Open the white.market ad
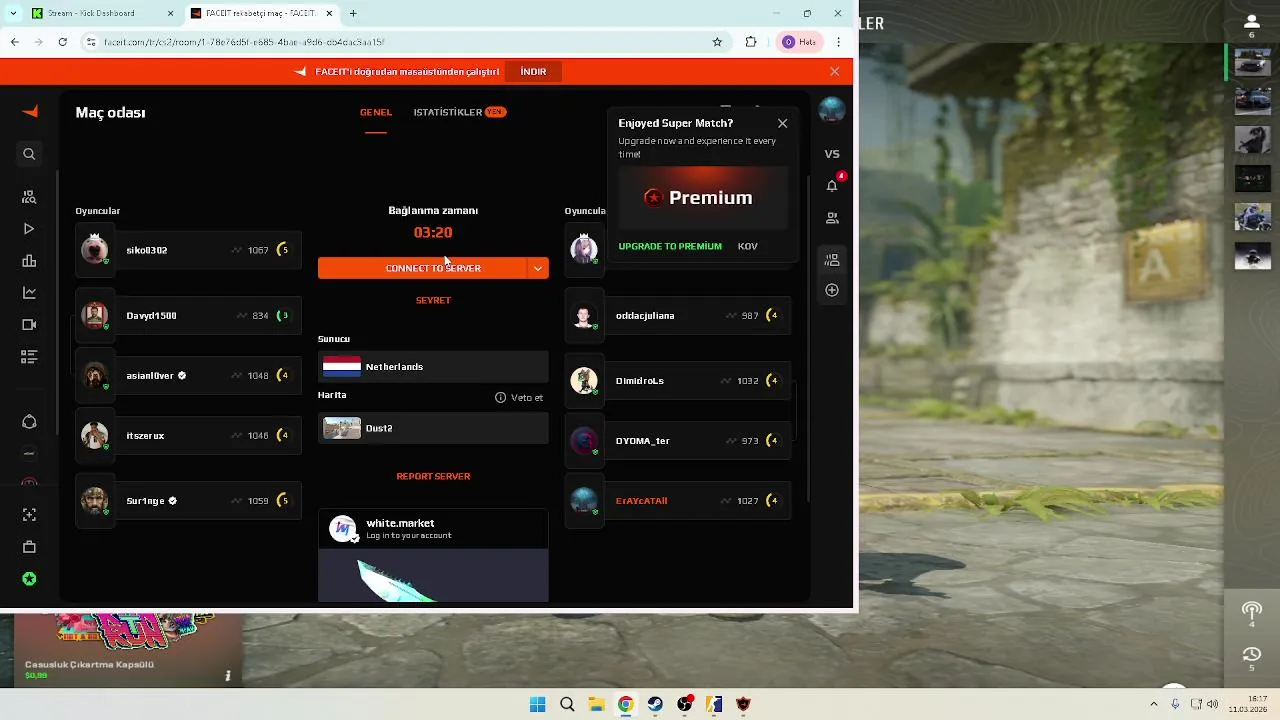This screenshot has width=1280, height=720. [x=433, y=556]
